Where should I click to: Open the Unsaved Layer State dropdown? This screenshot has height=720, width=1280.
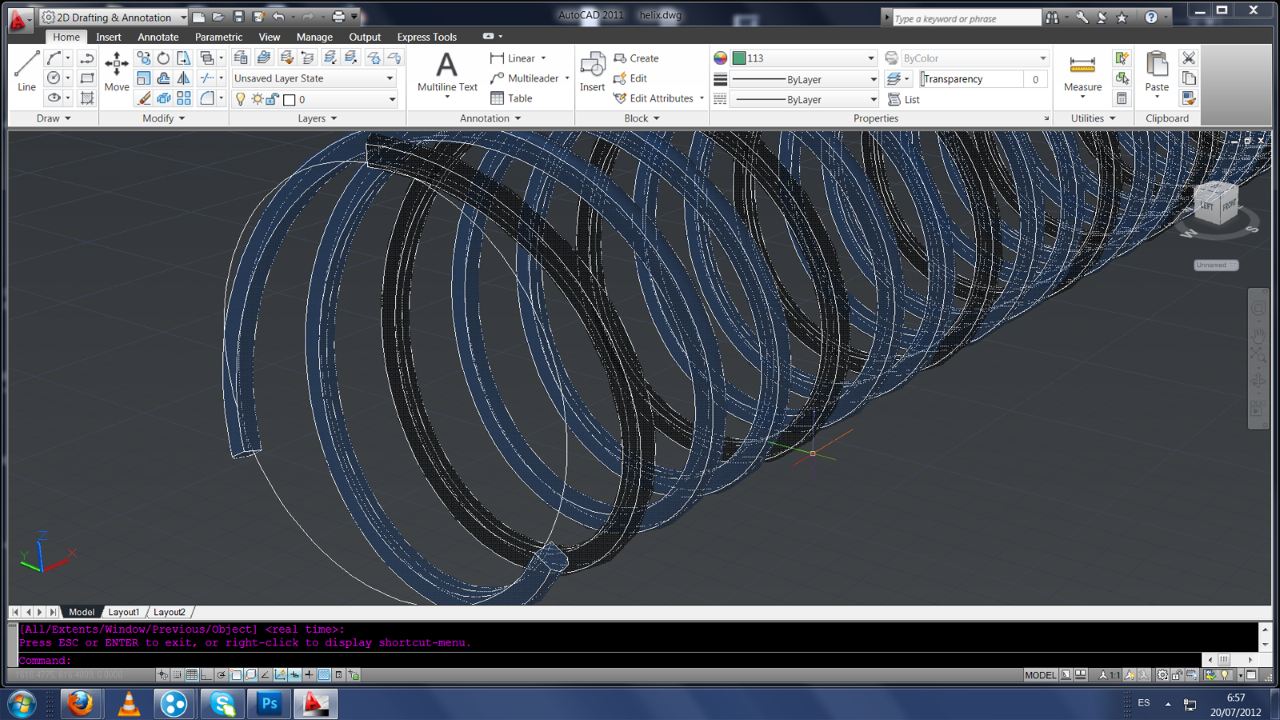314,78
